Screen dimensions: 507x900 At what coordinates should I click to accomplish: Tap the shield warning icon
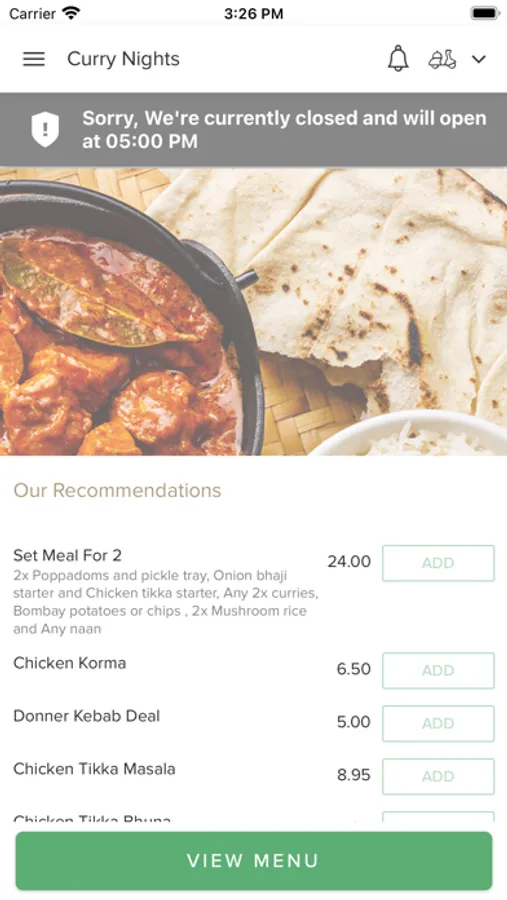click(45, 129)
